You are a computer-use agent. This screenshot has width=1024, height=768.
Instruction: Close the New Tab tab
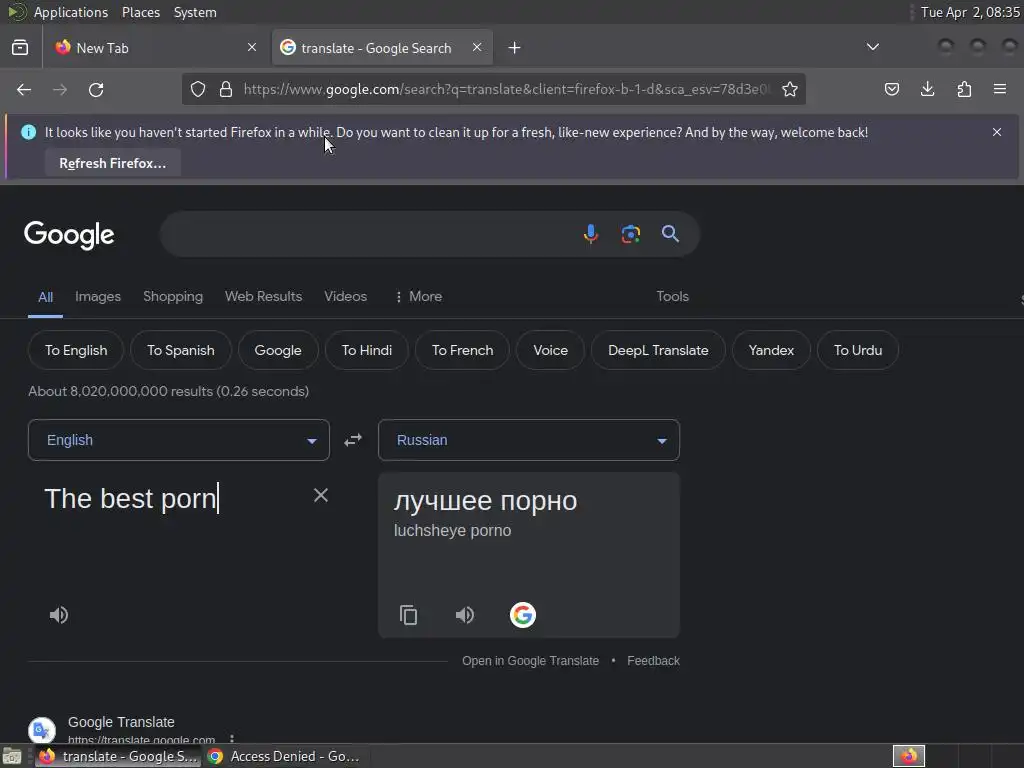252,47
